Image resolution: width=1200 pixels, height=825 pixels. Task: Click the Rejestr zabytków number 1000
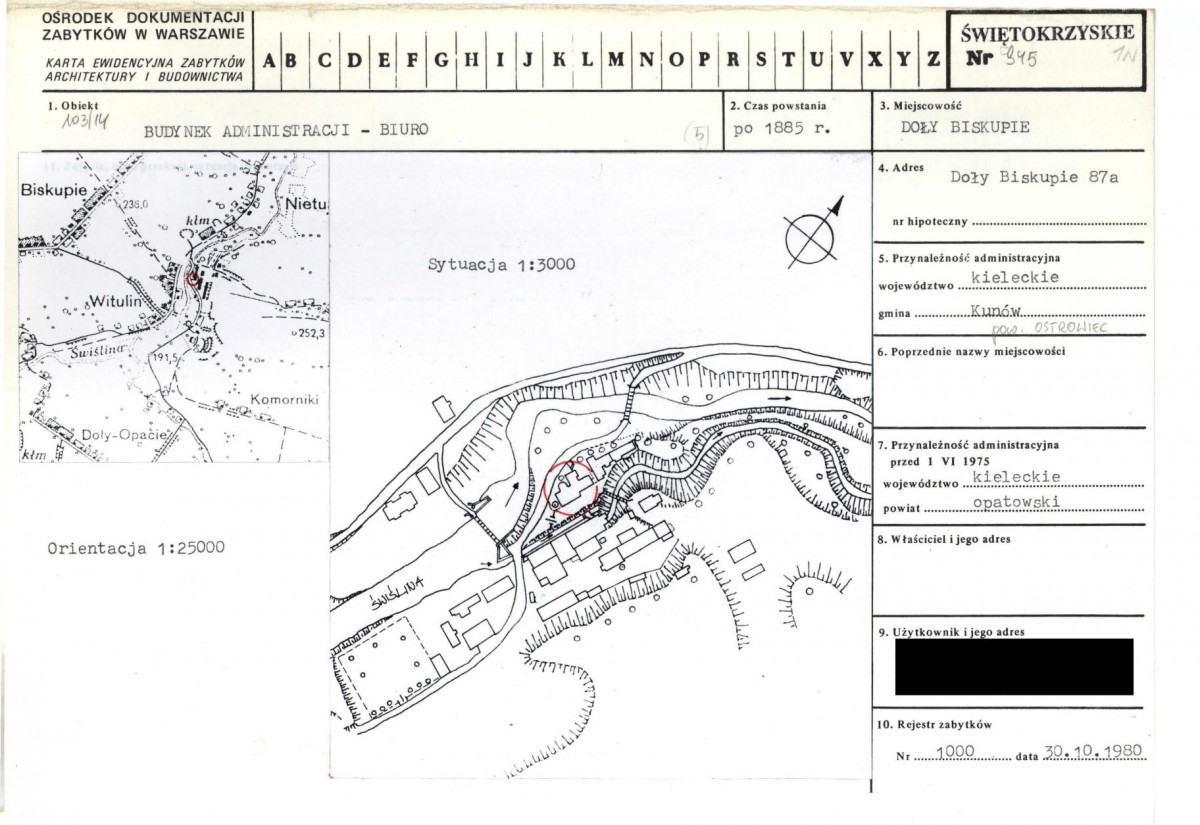point(948,752)
